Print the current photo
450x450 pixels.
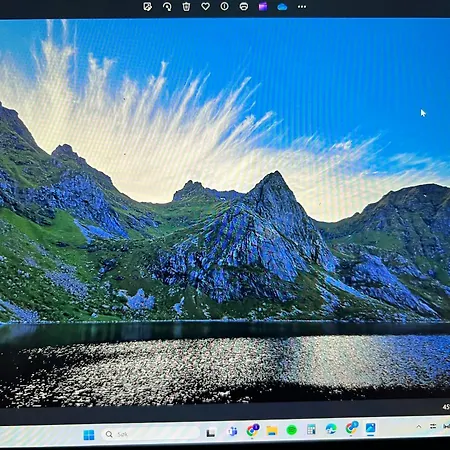click(x=244, y=6)
